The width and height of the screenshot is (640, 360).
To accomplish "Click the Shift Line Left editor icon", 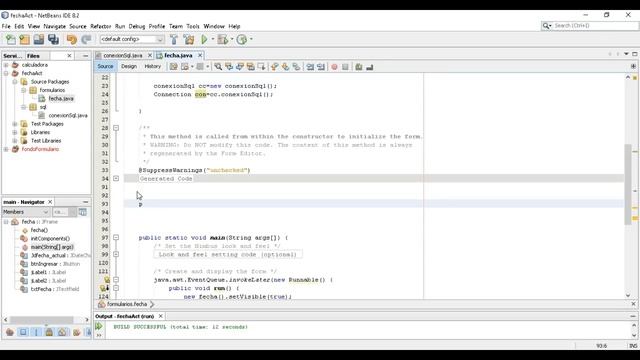I will coord(310,67).
